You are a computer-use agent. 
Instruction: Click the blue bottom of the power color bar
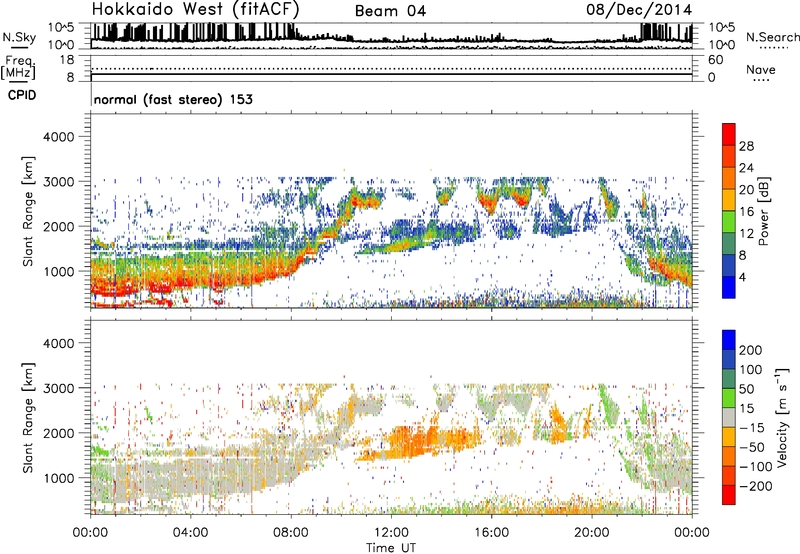(729, 288)
